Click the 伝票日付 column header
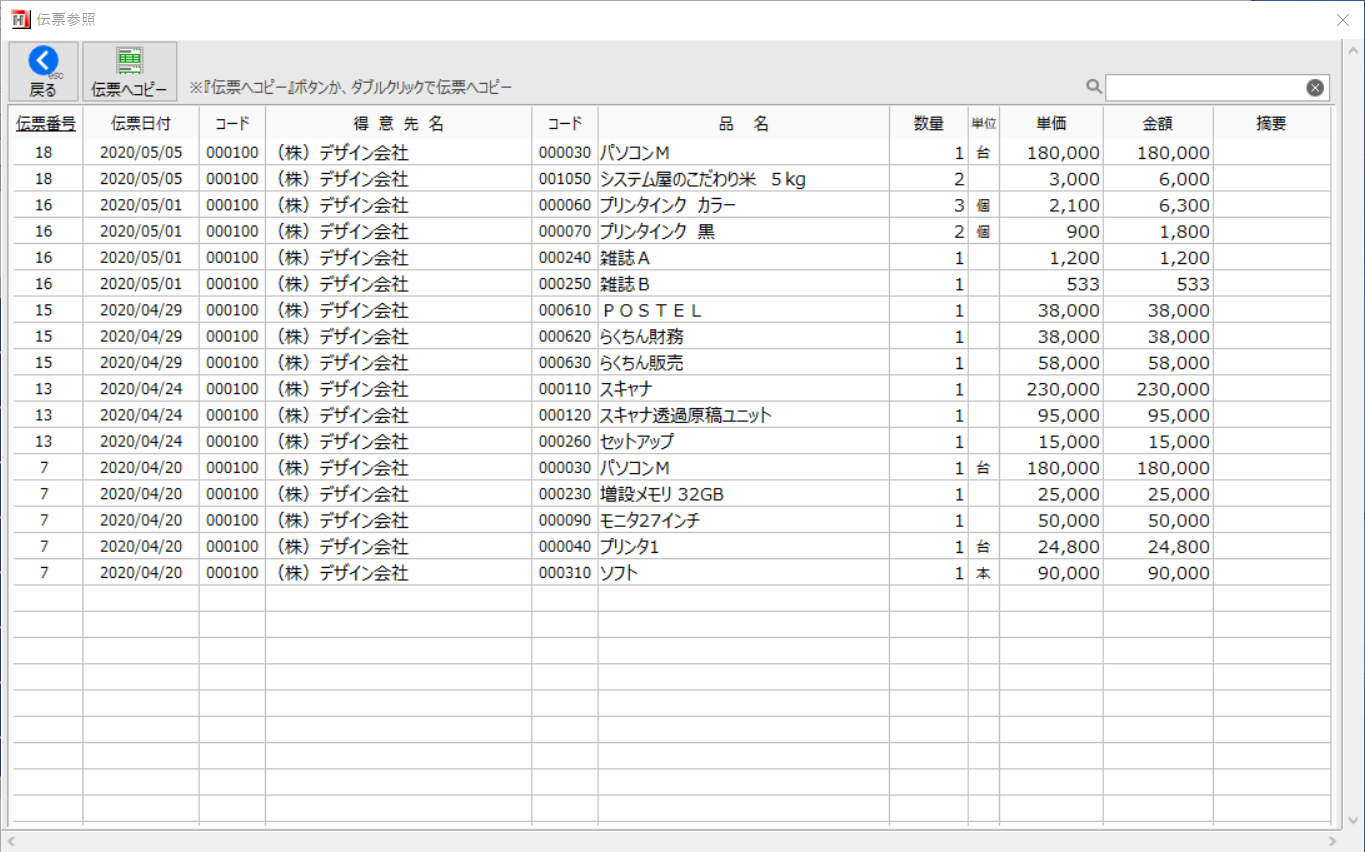 [141, 124]
